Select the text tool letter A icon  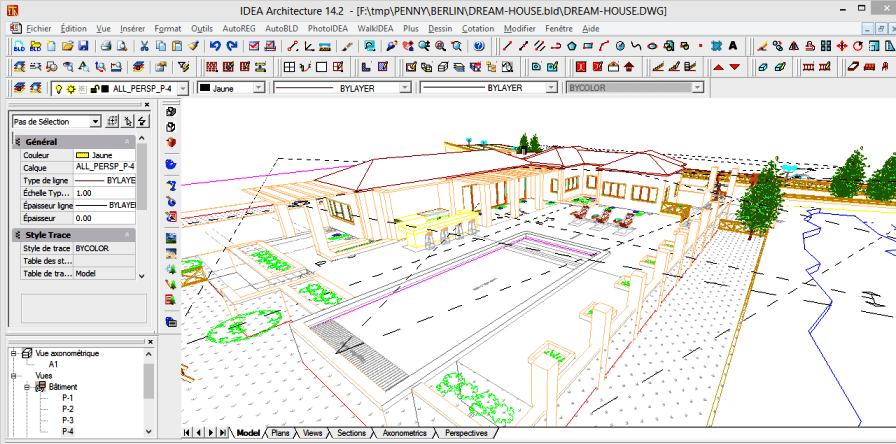733,46
